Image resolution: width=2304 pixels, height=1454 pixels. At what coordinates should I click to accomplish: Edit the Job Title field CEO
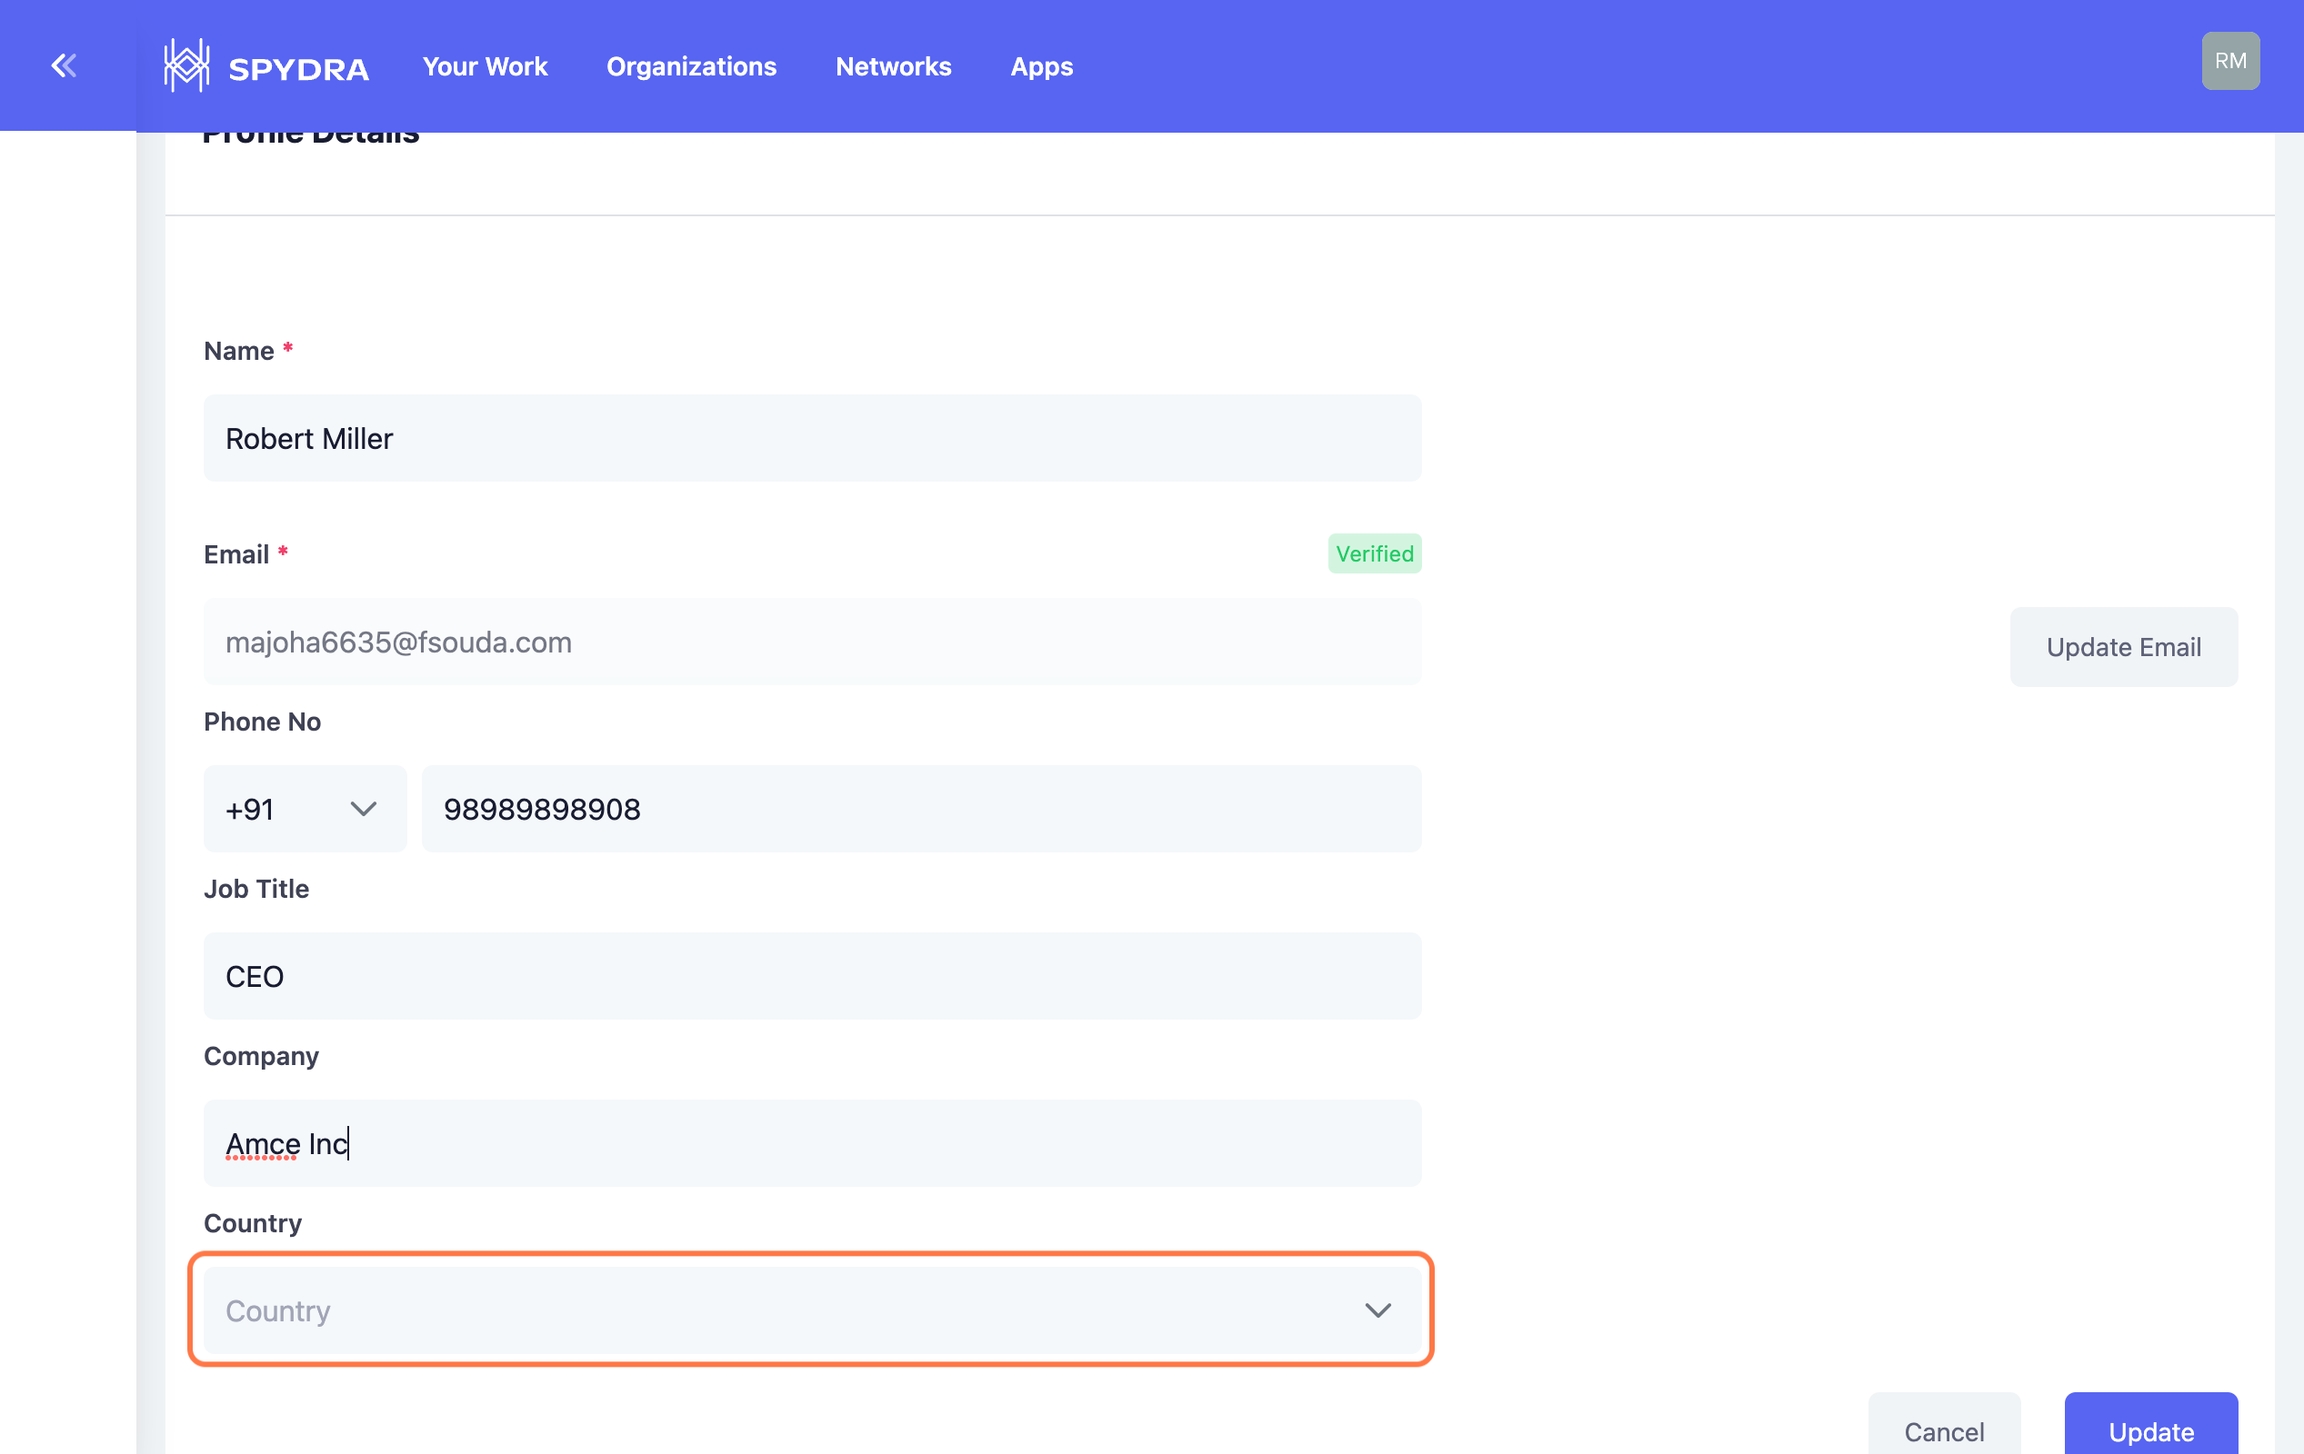(811, 975)
